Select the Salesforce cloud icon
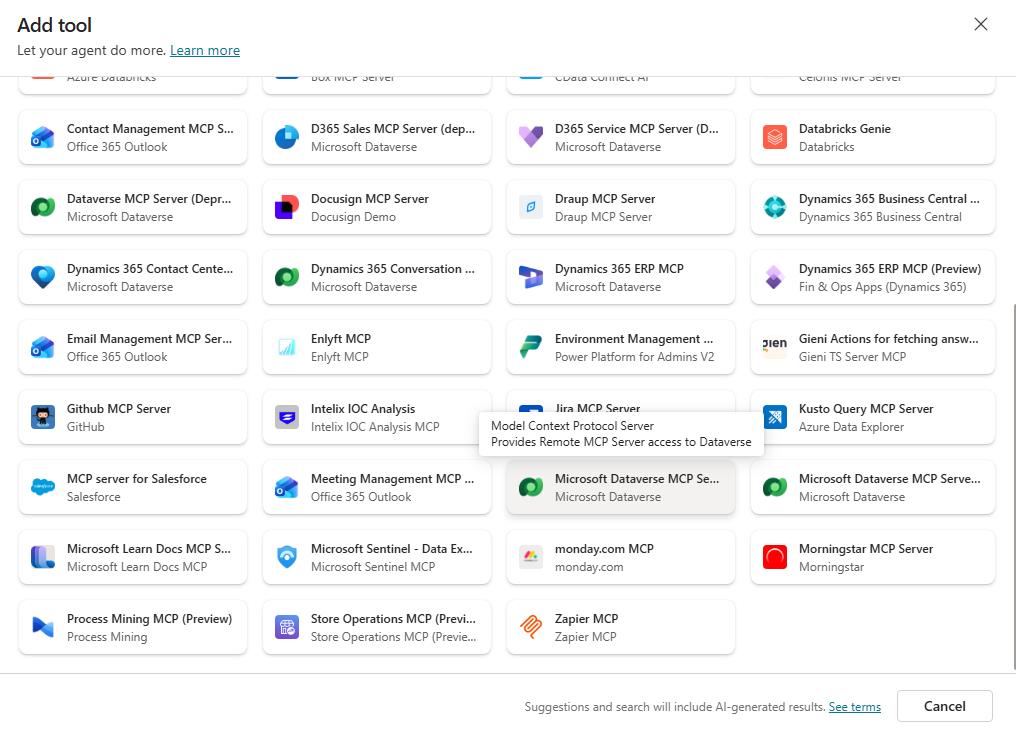The image size is (1016, 732). click(x=42, y=487)
